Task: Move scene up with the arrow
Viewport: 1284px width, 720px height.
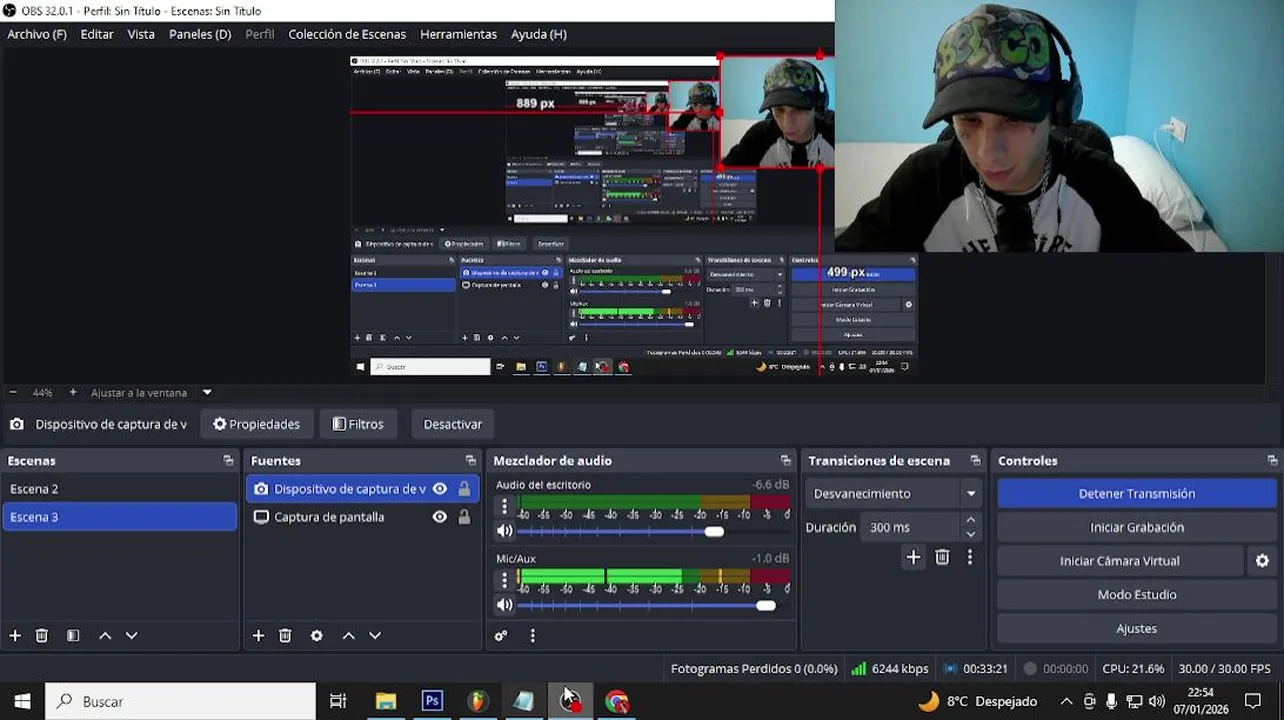Action: pyautogui.click(x=105, y=635)
